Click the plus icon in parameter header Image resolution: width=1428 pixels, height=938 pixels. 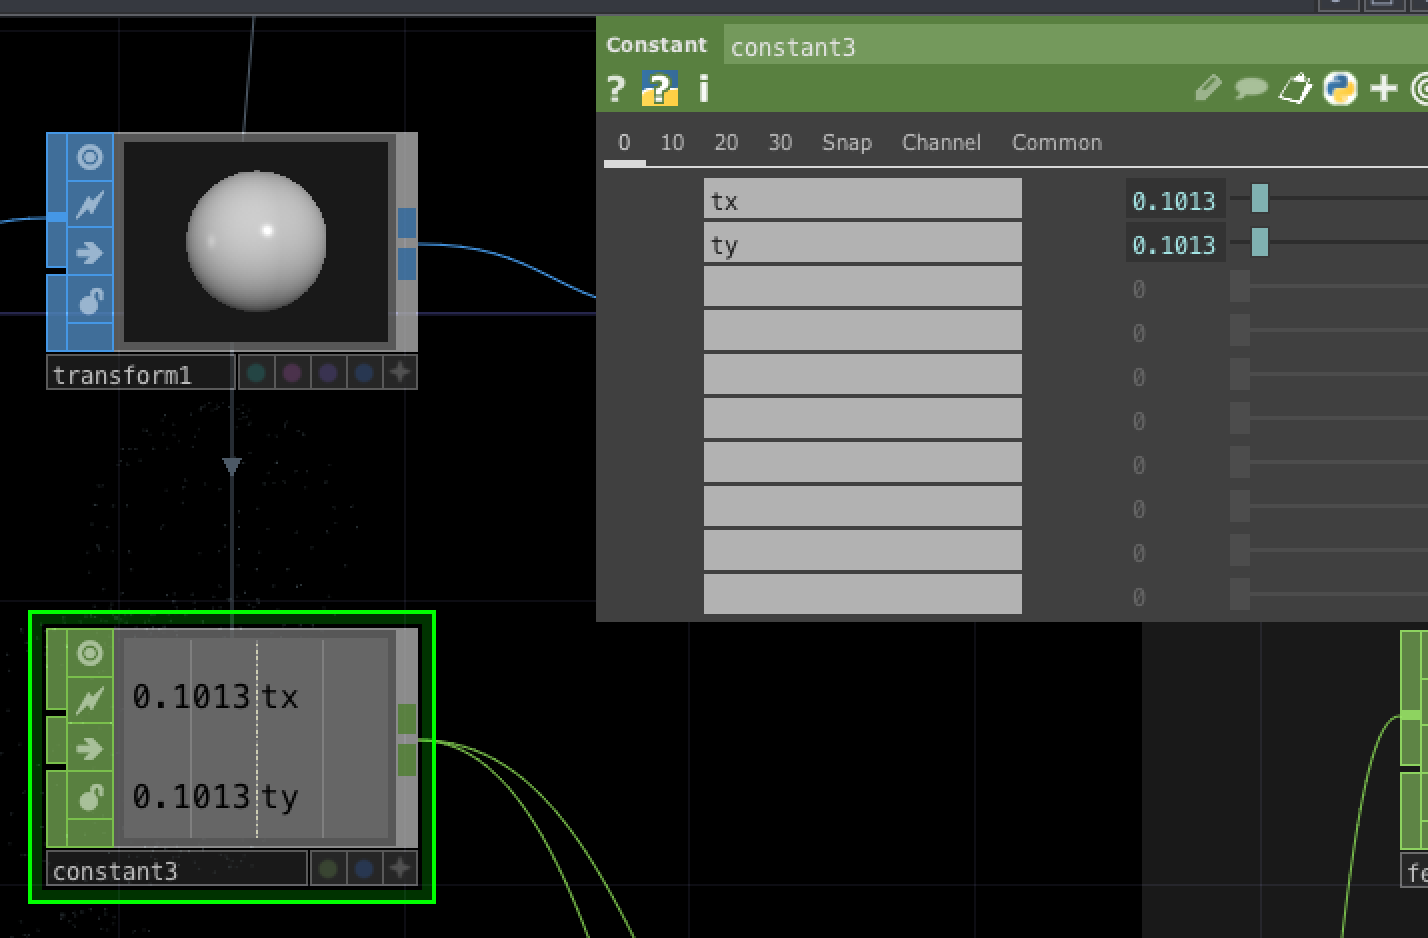pyautogui.click(x=1384, y=89)
